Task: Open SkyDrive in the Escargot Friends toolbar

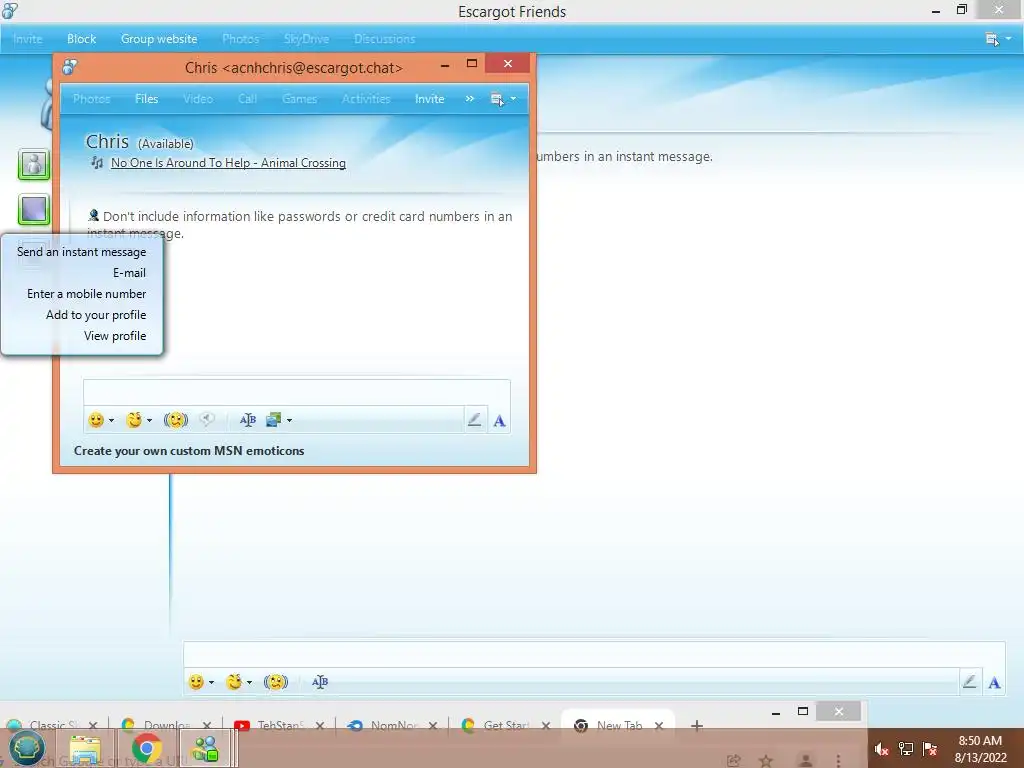Action: (x=306, y=39)
